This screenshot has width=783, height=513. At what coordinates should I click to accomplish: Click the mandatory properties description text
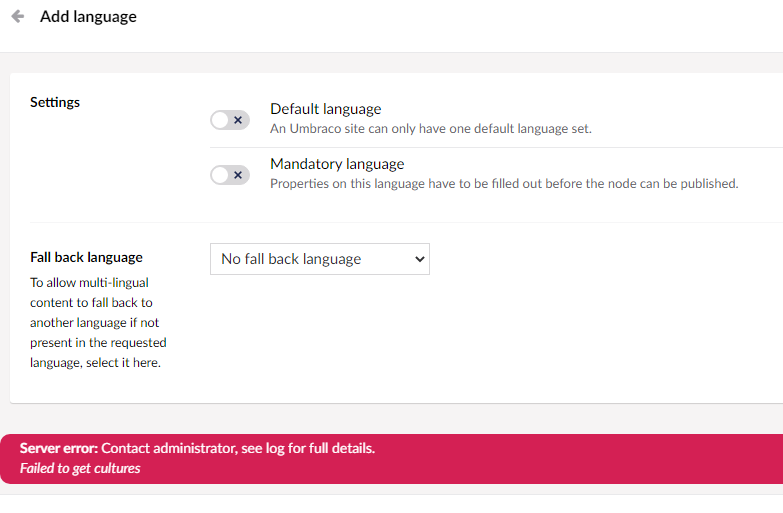point(504,184)
